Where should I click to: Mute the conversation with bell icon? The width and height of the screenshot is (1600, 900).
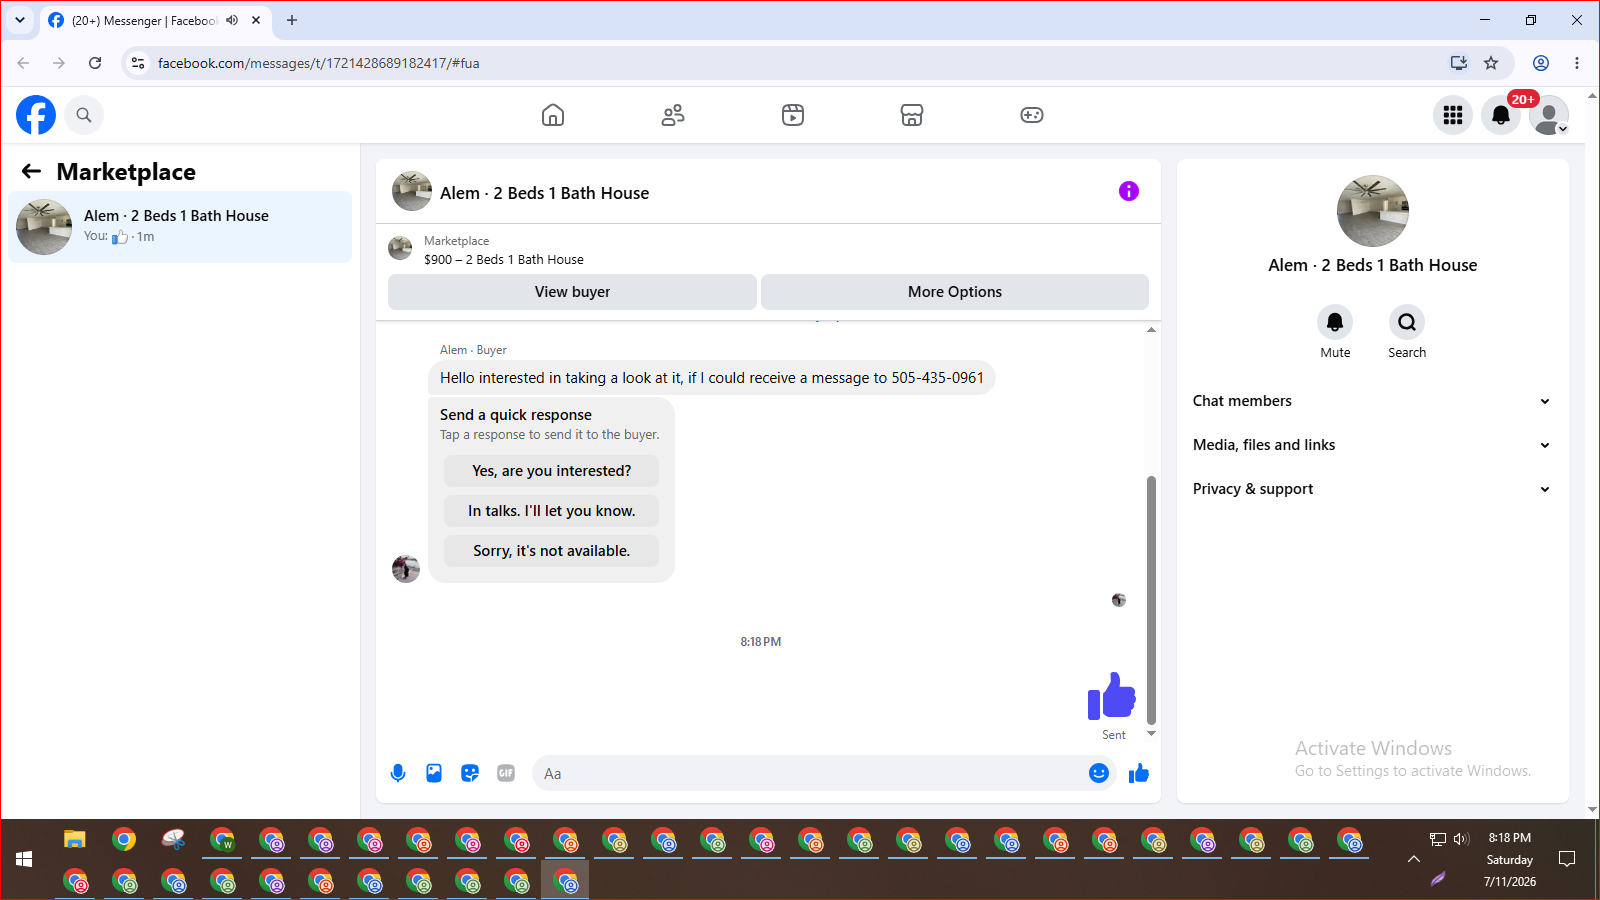(1335, 322)
